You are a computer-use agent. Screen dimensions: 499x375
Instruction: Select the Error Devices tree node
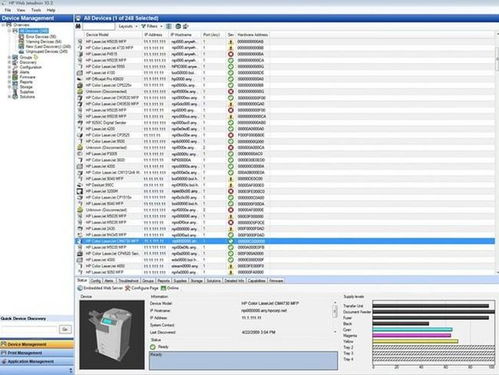[41, 37]
